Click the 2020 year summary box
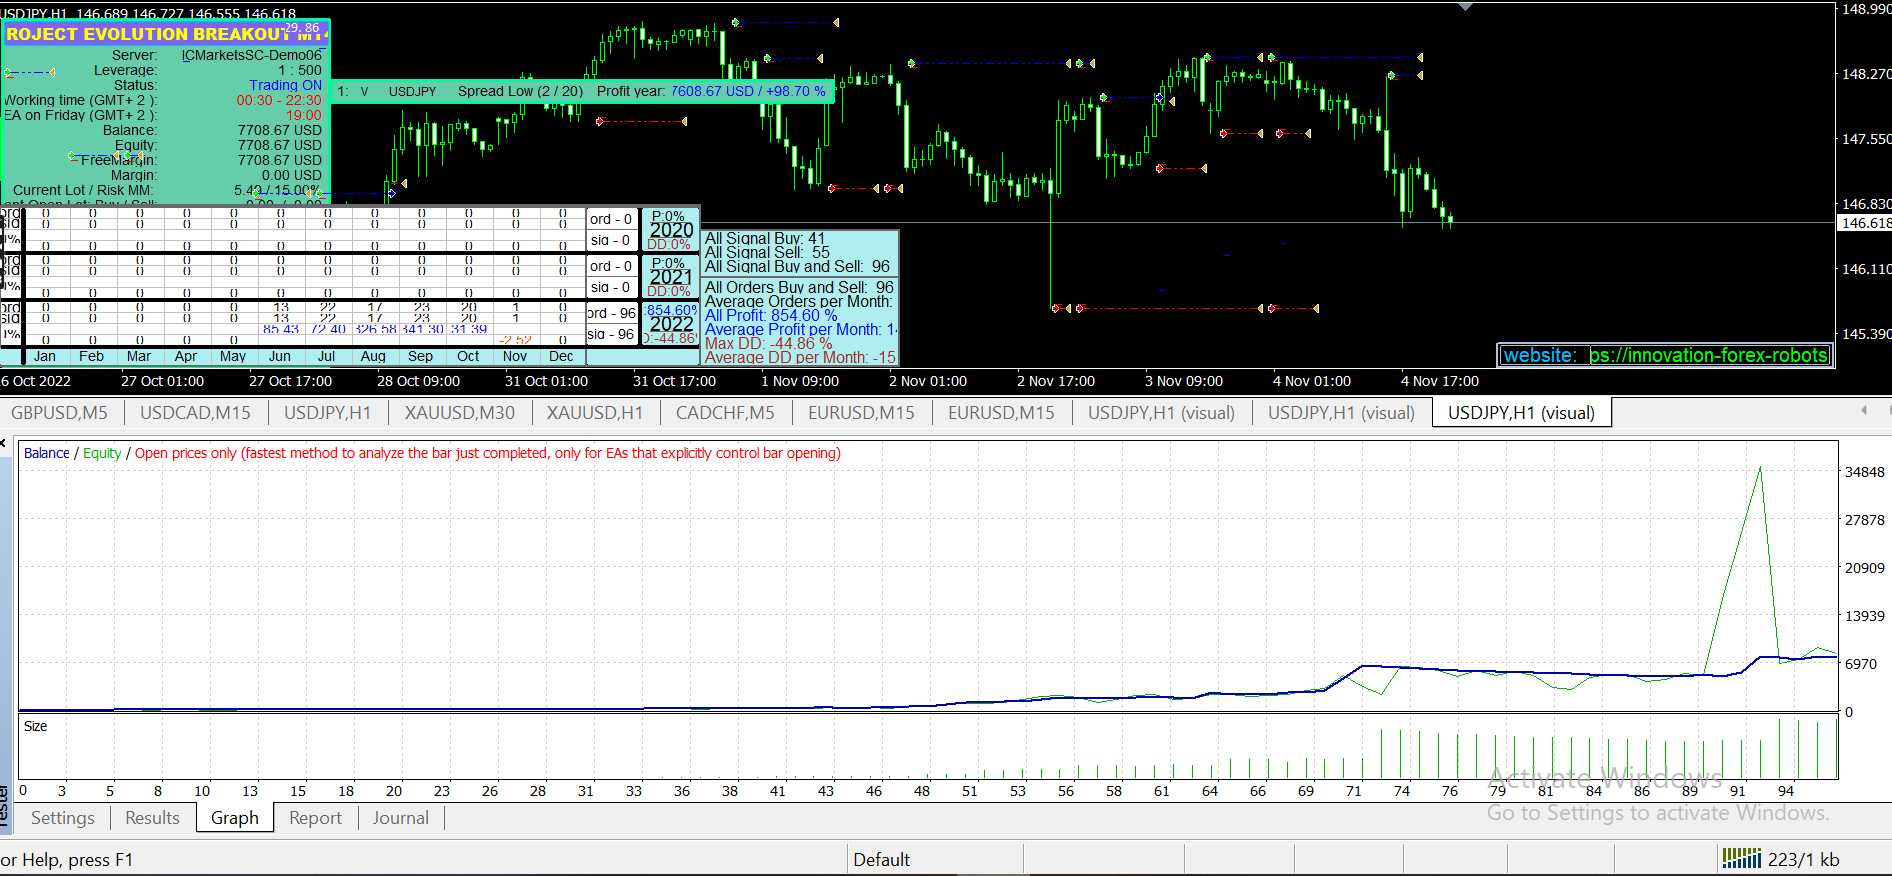1892x876 pixels. pyautogui.click(x=671, y=229)
